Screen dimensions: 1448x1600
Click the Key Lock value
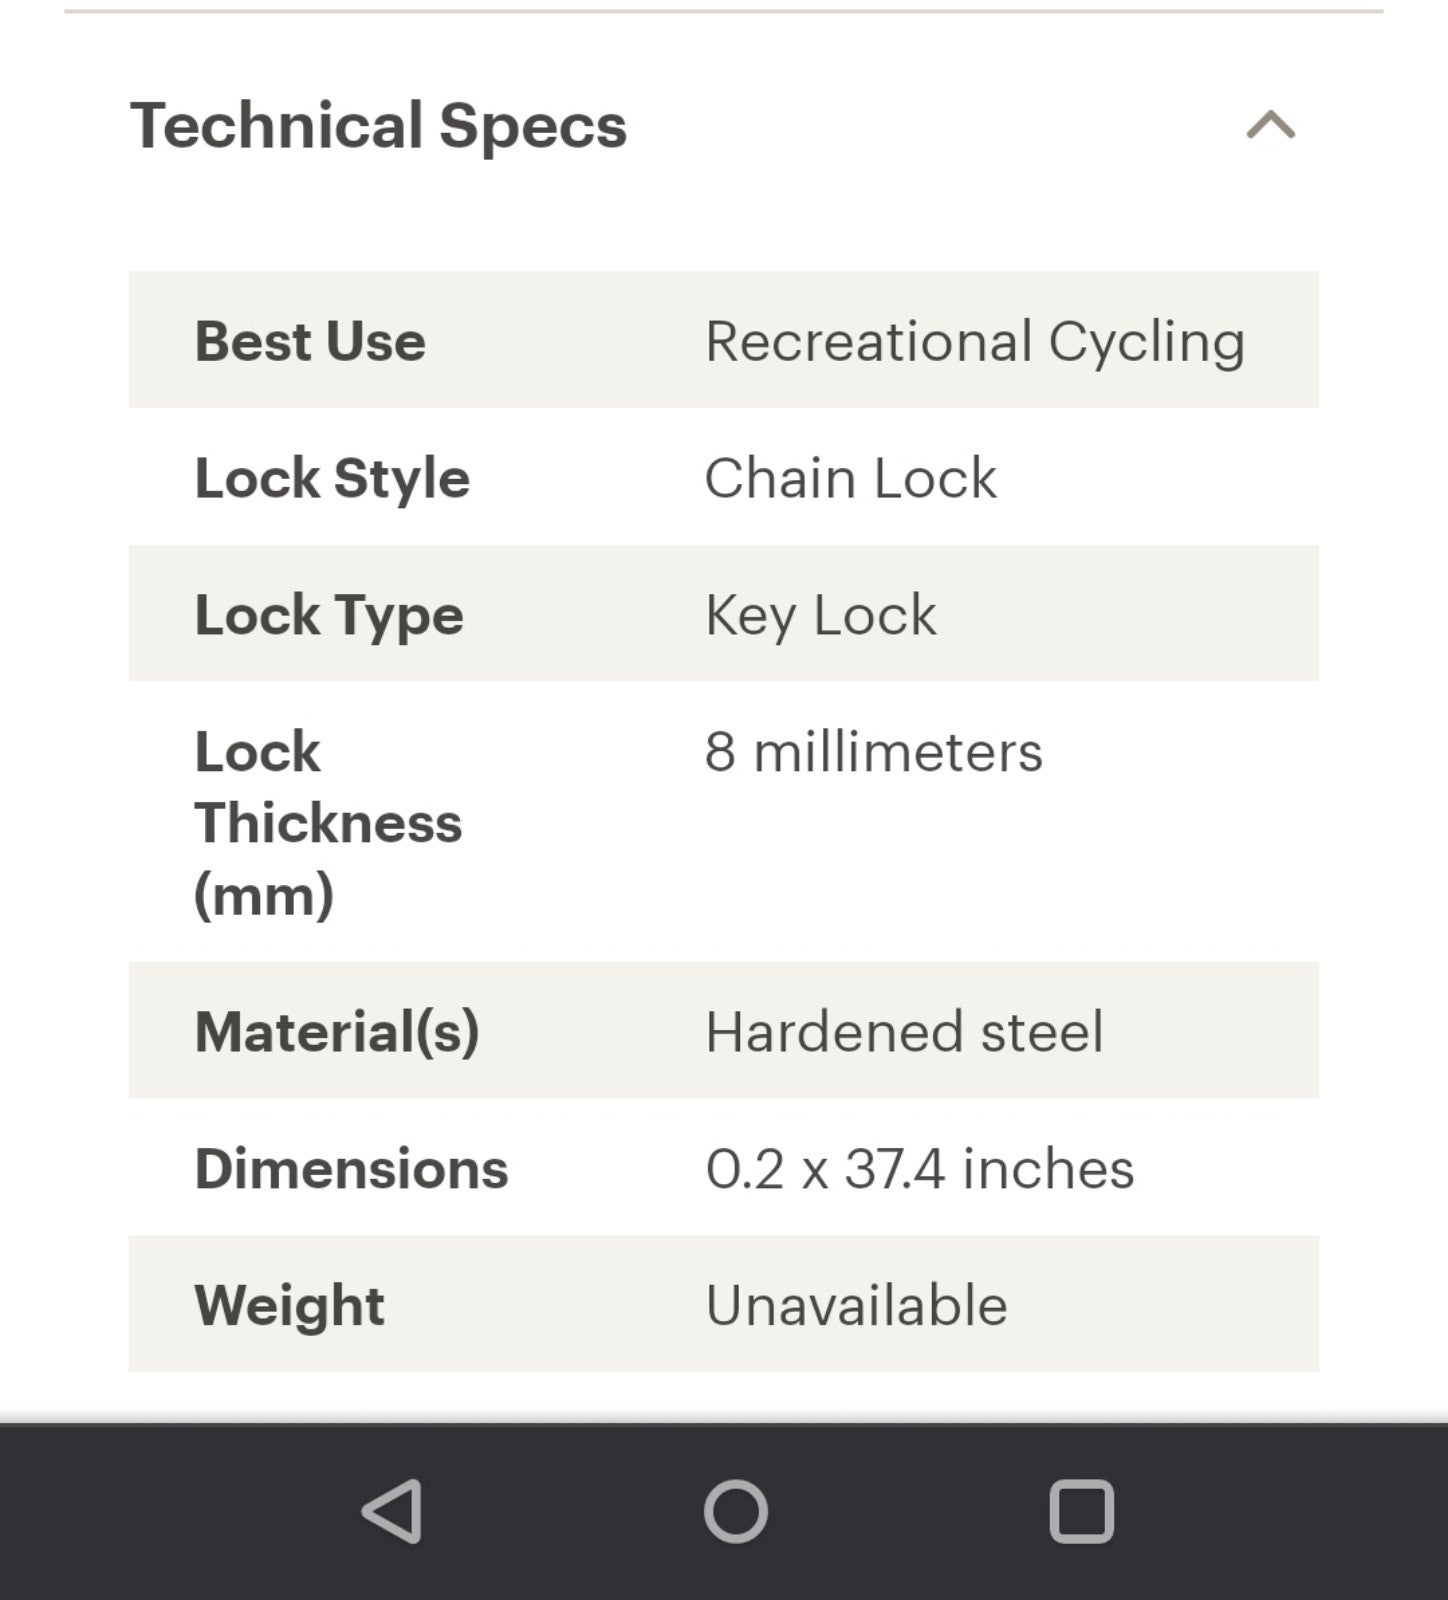[821, 615]
